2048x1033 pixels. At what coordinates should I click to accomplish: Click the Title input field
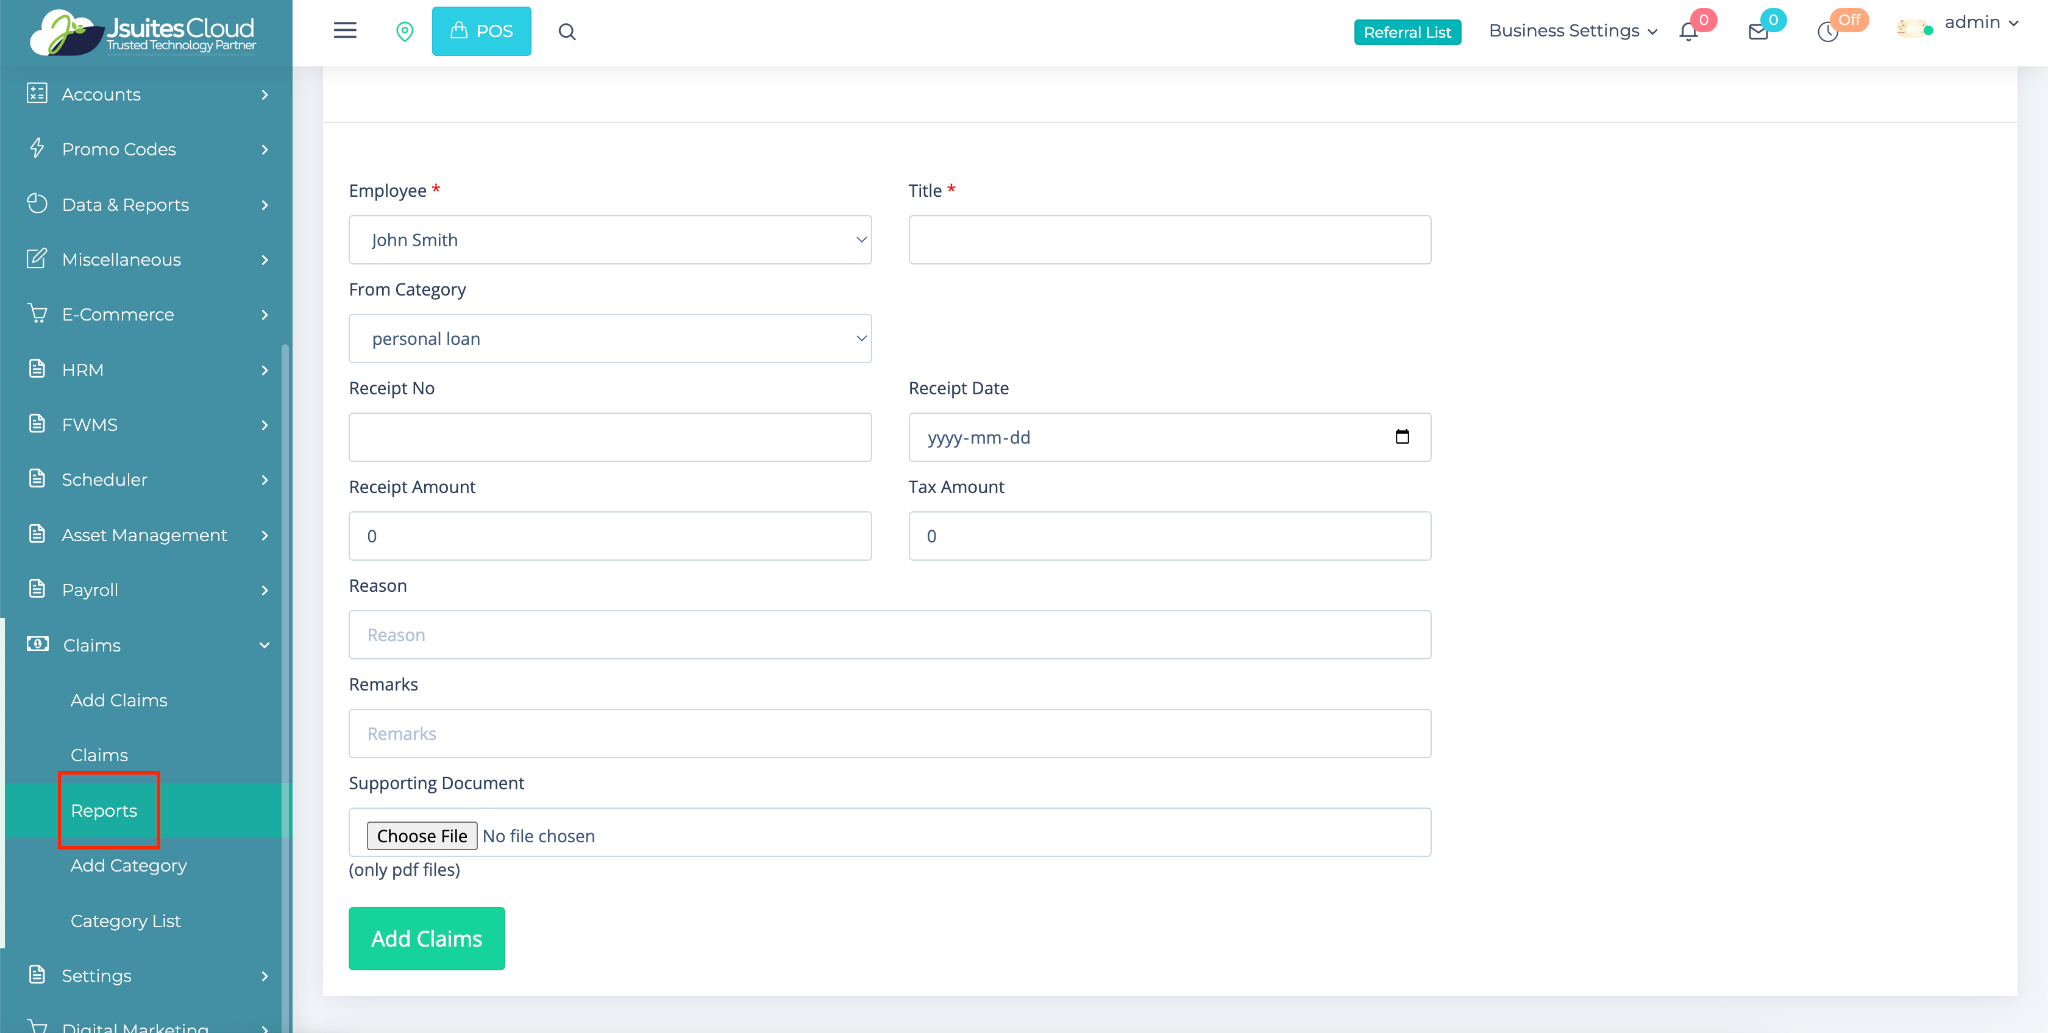[x=1169, y=240]
